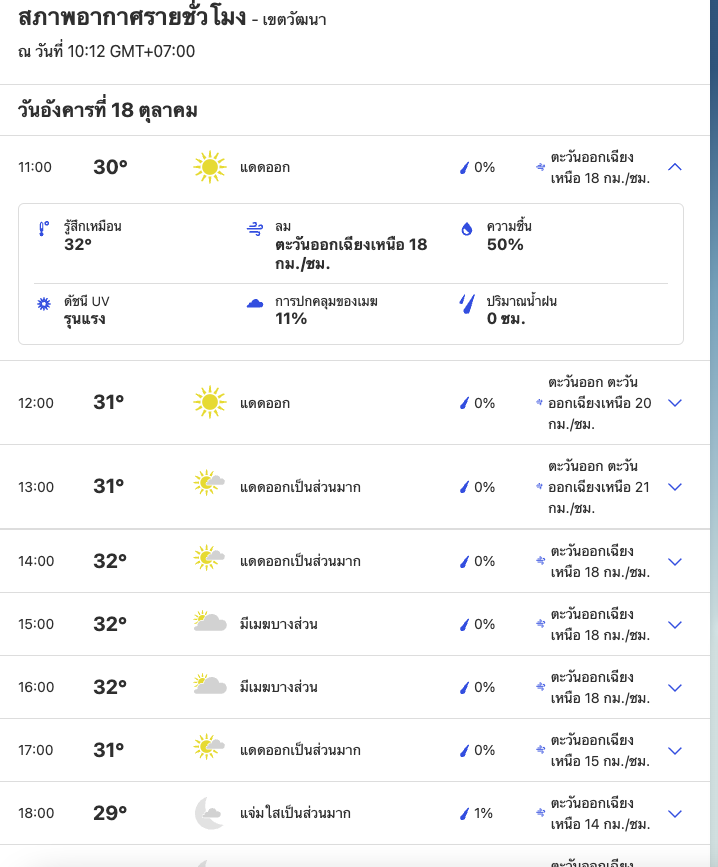
Task: Click the partly cloudy icon at 15:00
Action: tap(209, 624)
